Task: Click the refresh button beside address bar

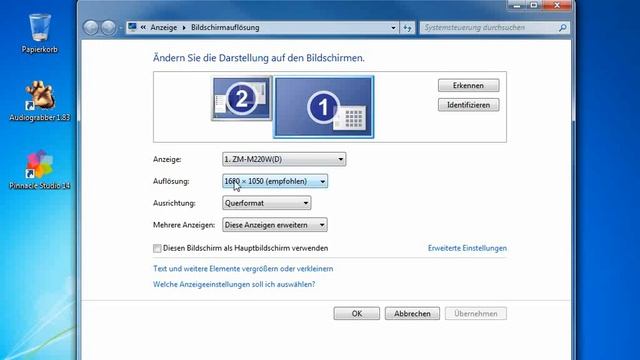Action: (407, 28)
